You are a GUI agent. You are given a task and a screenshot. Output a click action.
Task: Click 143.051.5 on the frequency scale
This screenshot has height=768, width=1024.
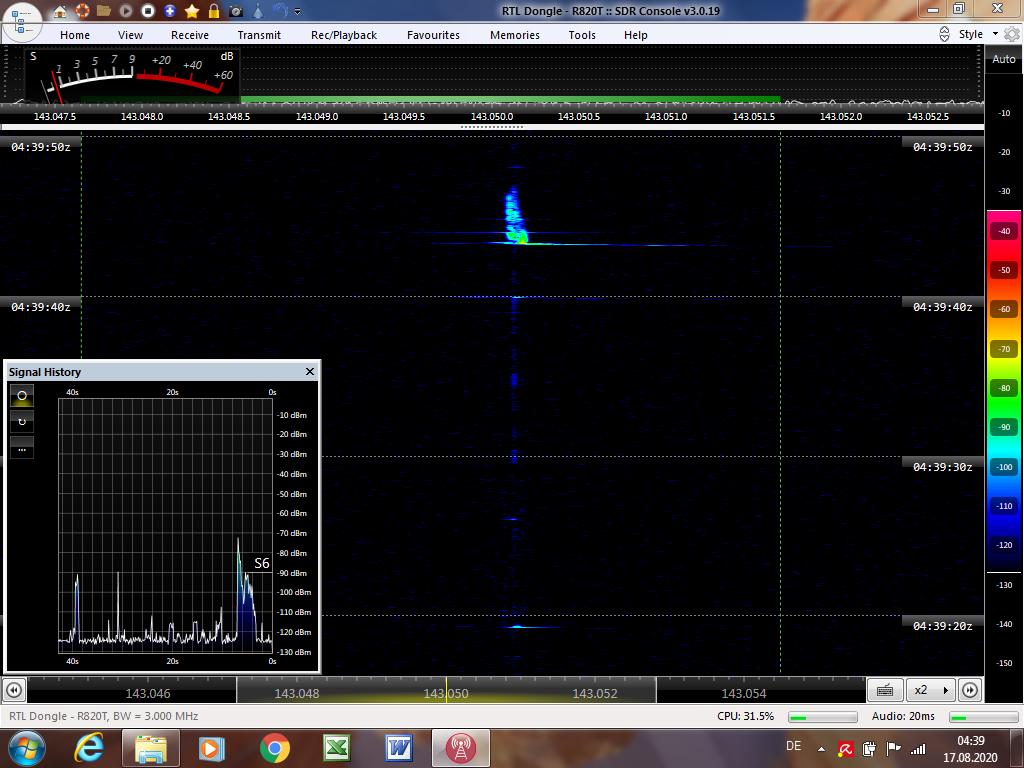tap(753, 116)
